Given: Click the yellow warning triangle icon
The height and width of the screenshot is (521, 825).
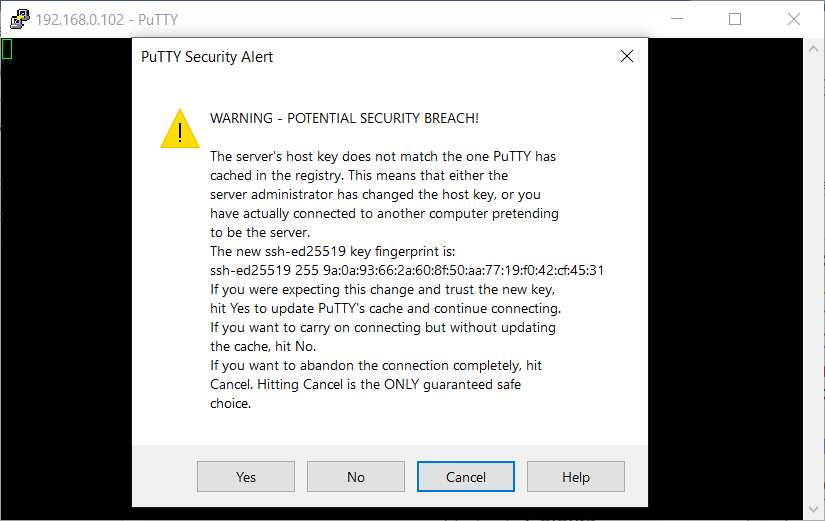Looking at the screenshot, I should point(180,128).
